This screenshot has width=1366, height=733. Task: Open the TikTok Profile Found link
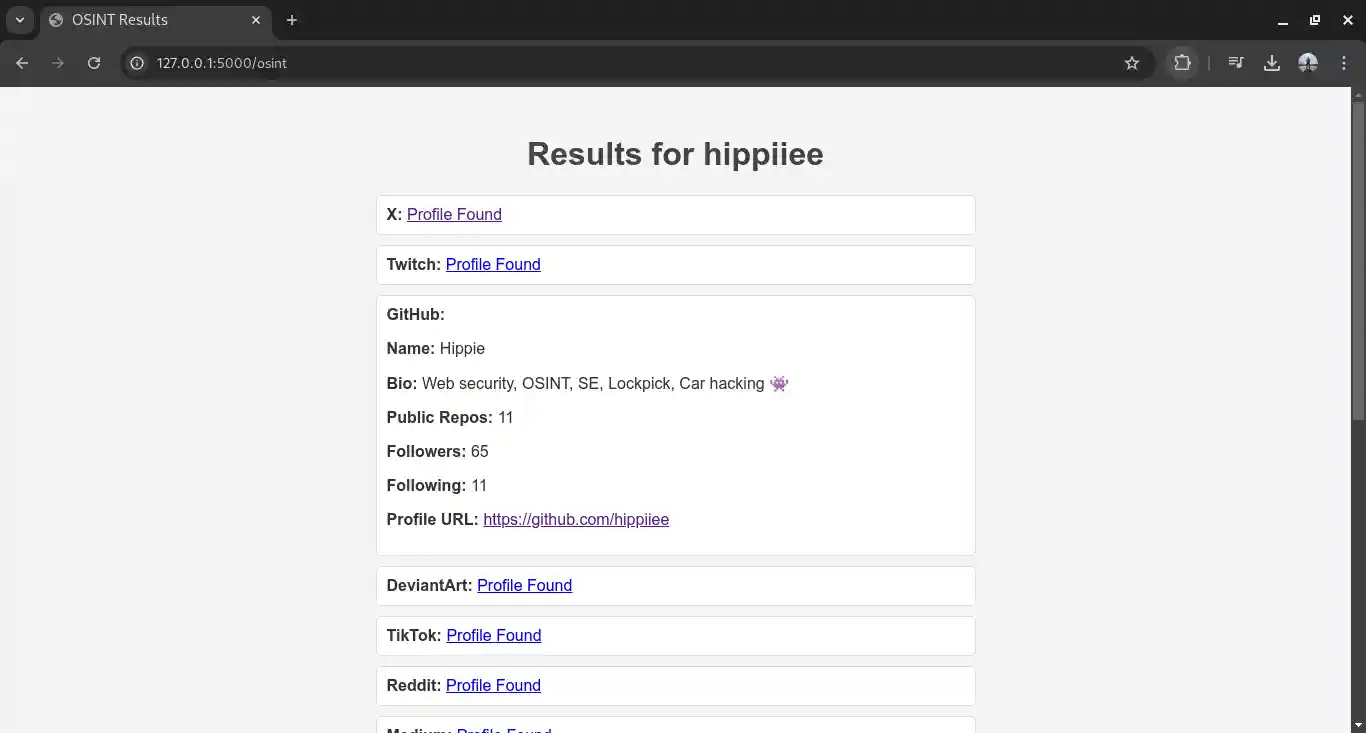point(494,635)
